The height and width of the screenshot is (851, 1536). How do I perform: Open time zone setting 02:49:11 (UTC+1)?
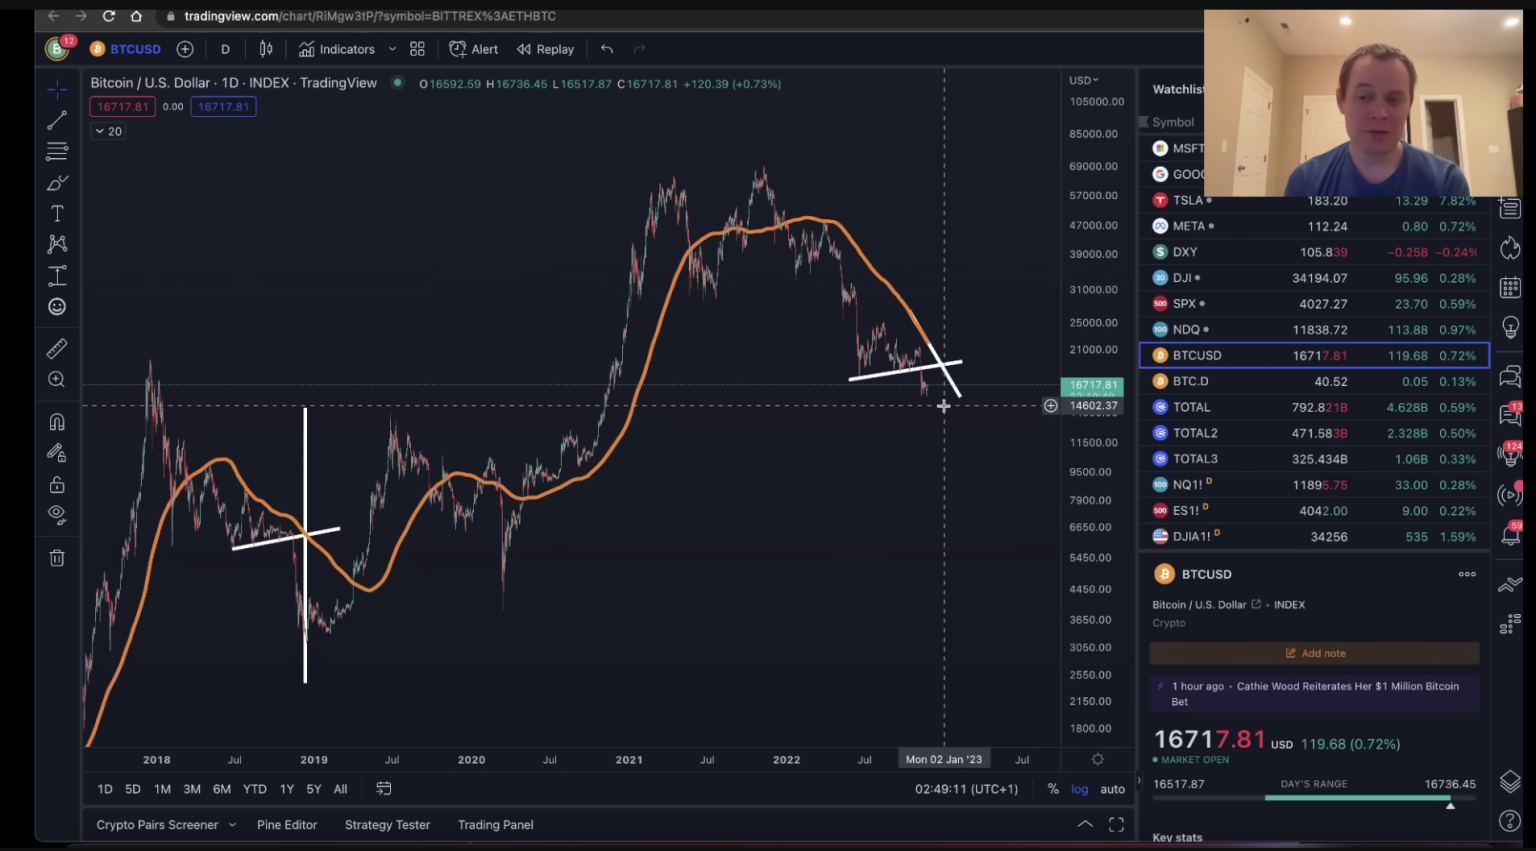[x=966, y=789]
